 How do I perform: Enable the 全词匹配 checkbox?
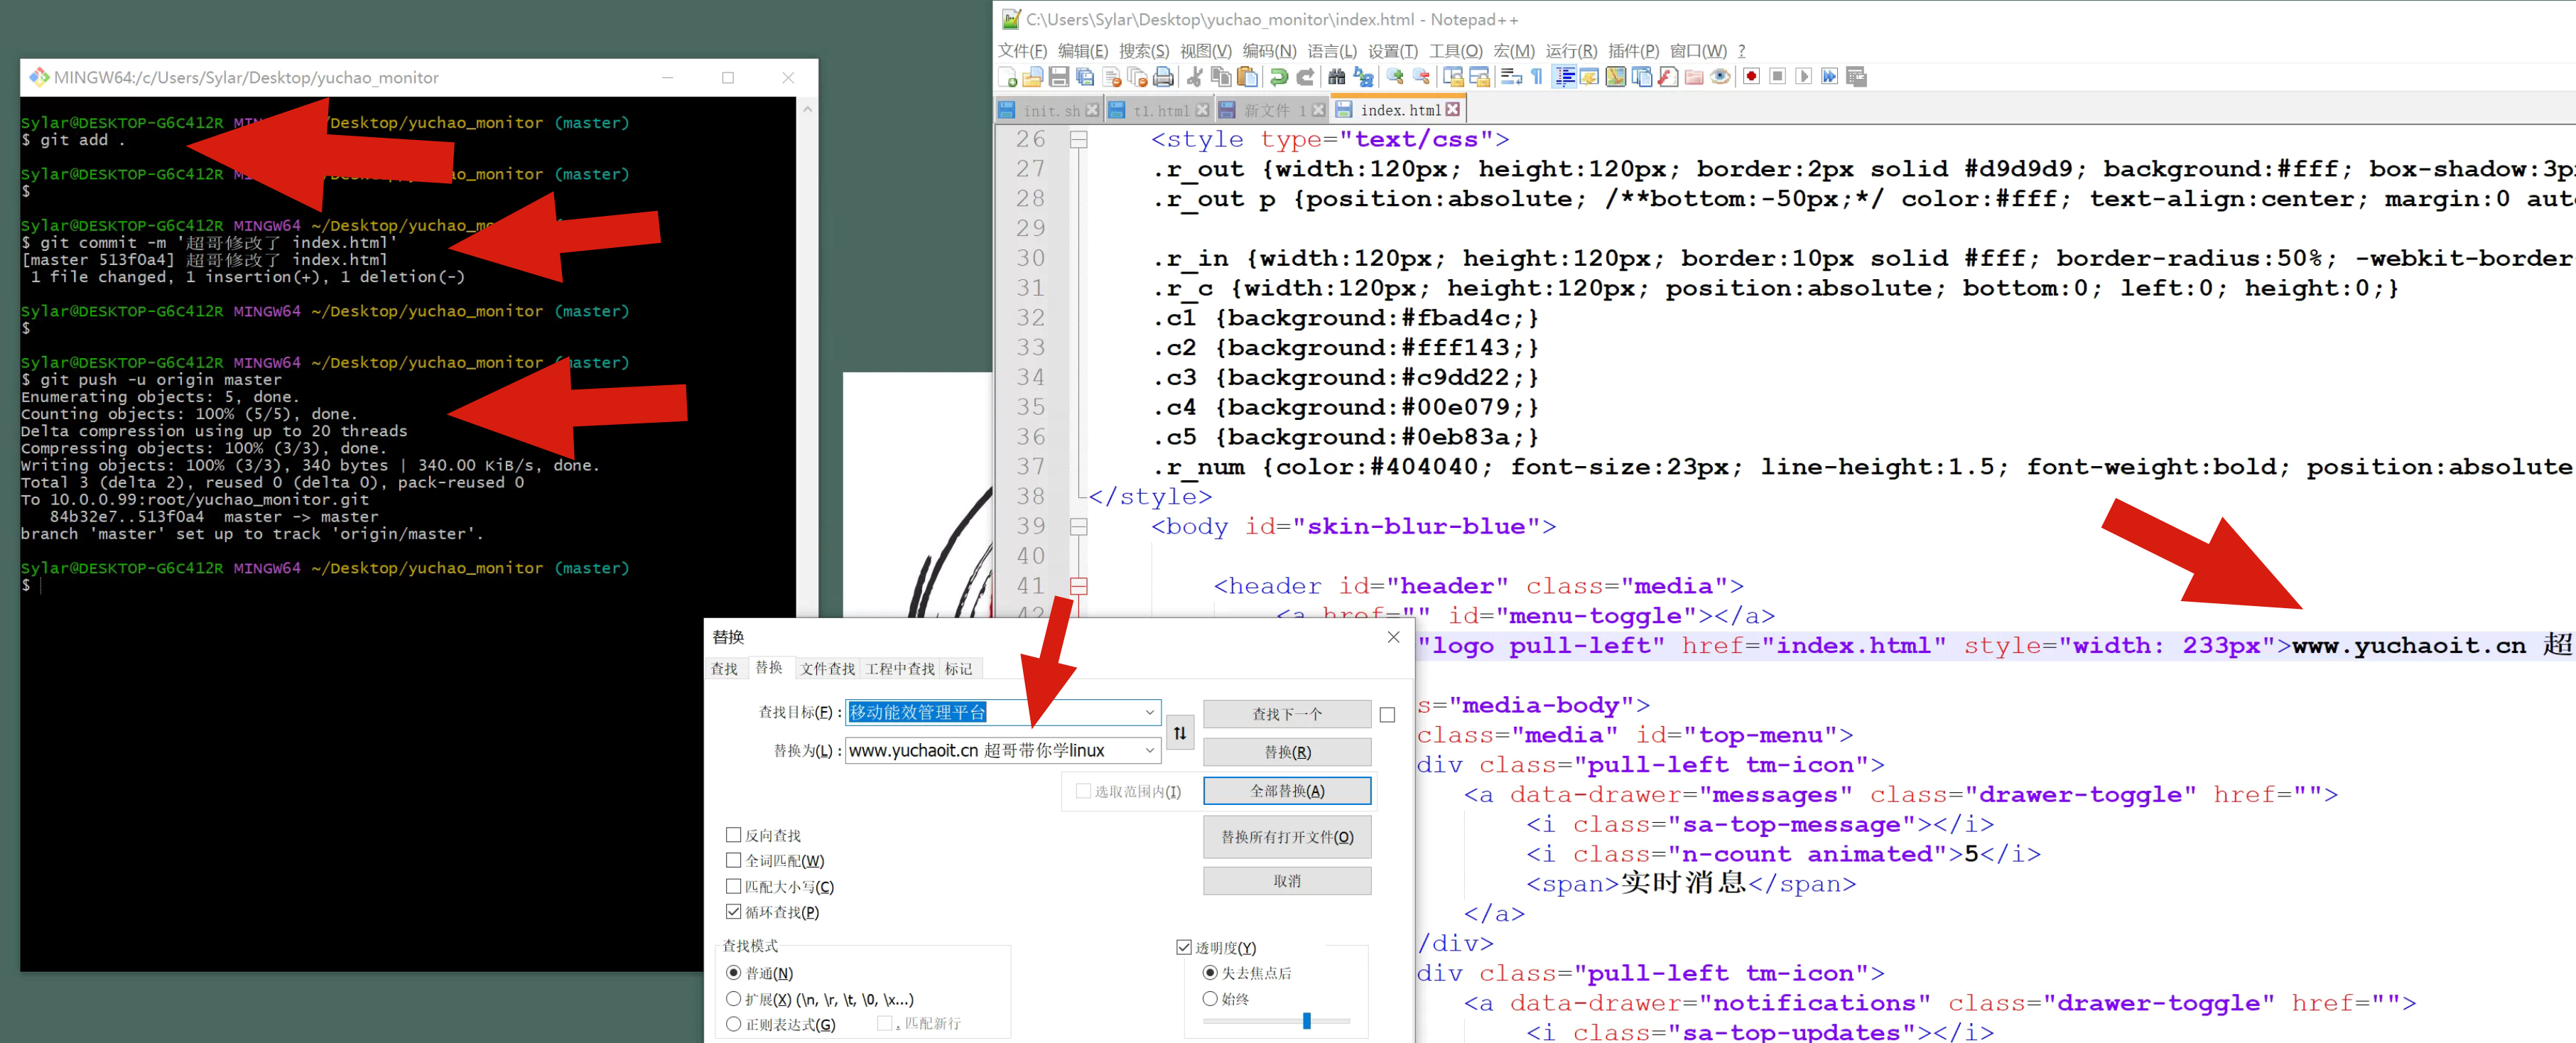(x=734, y=860)
